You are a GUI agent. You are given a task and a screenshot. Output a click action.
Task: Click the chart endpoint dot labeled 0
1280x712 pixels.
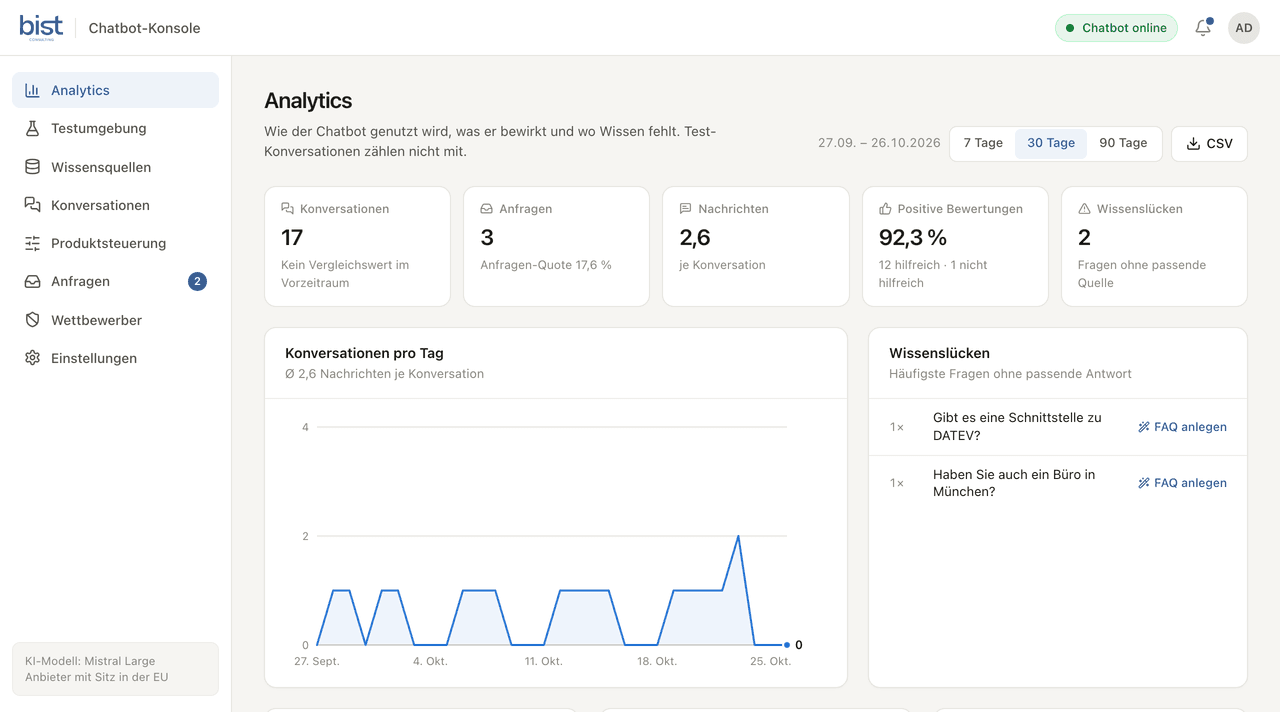[787, 645]
